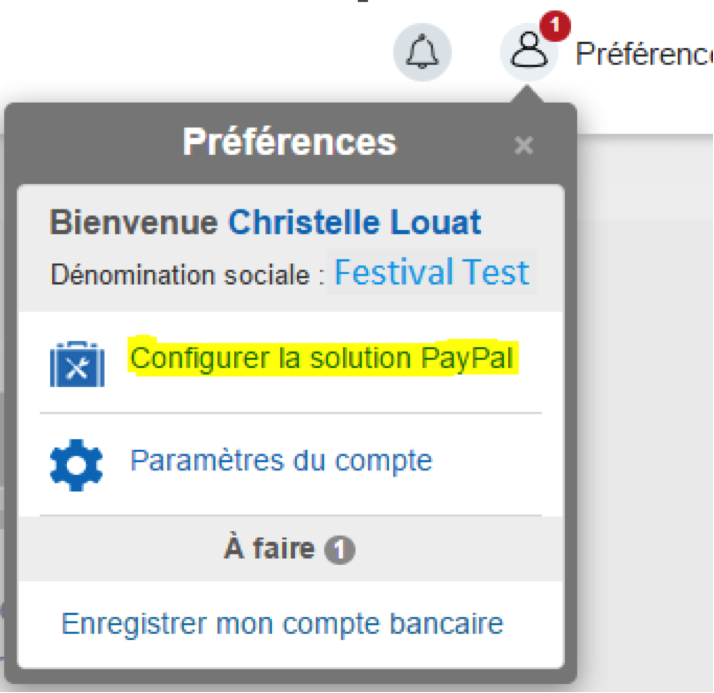
Task: Close the Préférences popup with the ×
Action: pyautogui.click(x=523, y=146)
